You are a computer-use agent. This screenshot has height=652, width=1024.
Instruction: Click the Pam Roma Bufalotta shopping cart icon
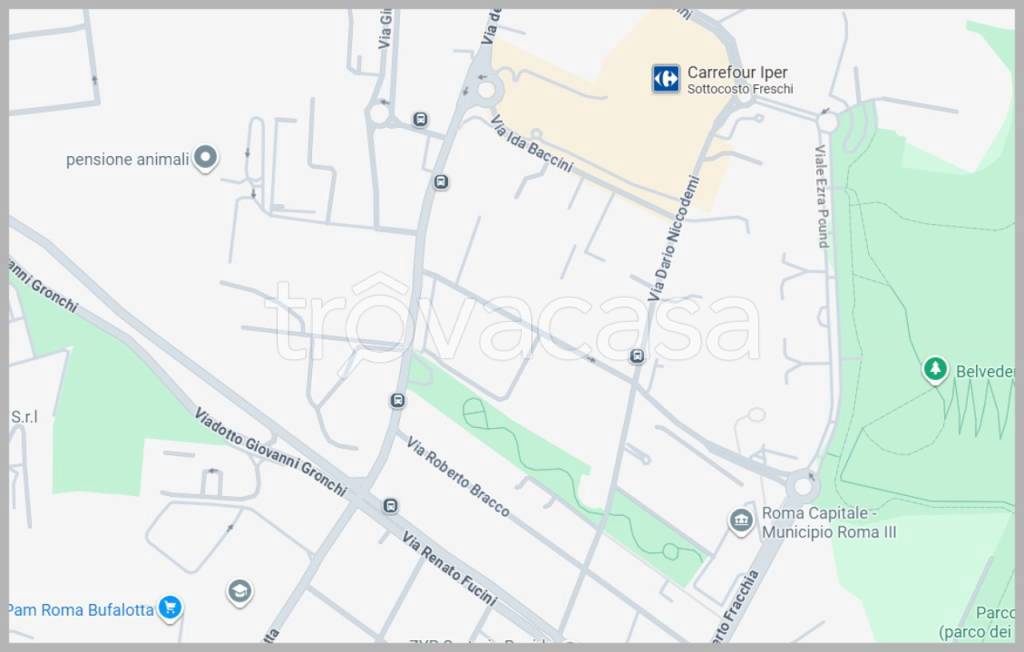(x=170, y=609)
